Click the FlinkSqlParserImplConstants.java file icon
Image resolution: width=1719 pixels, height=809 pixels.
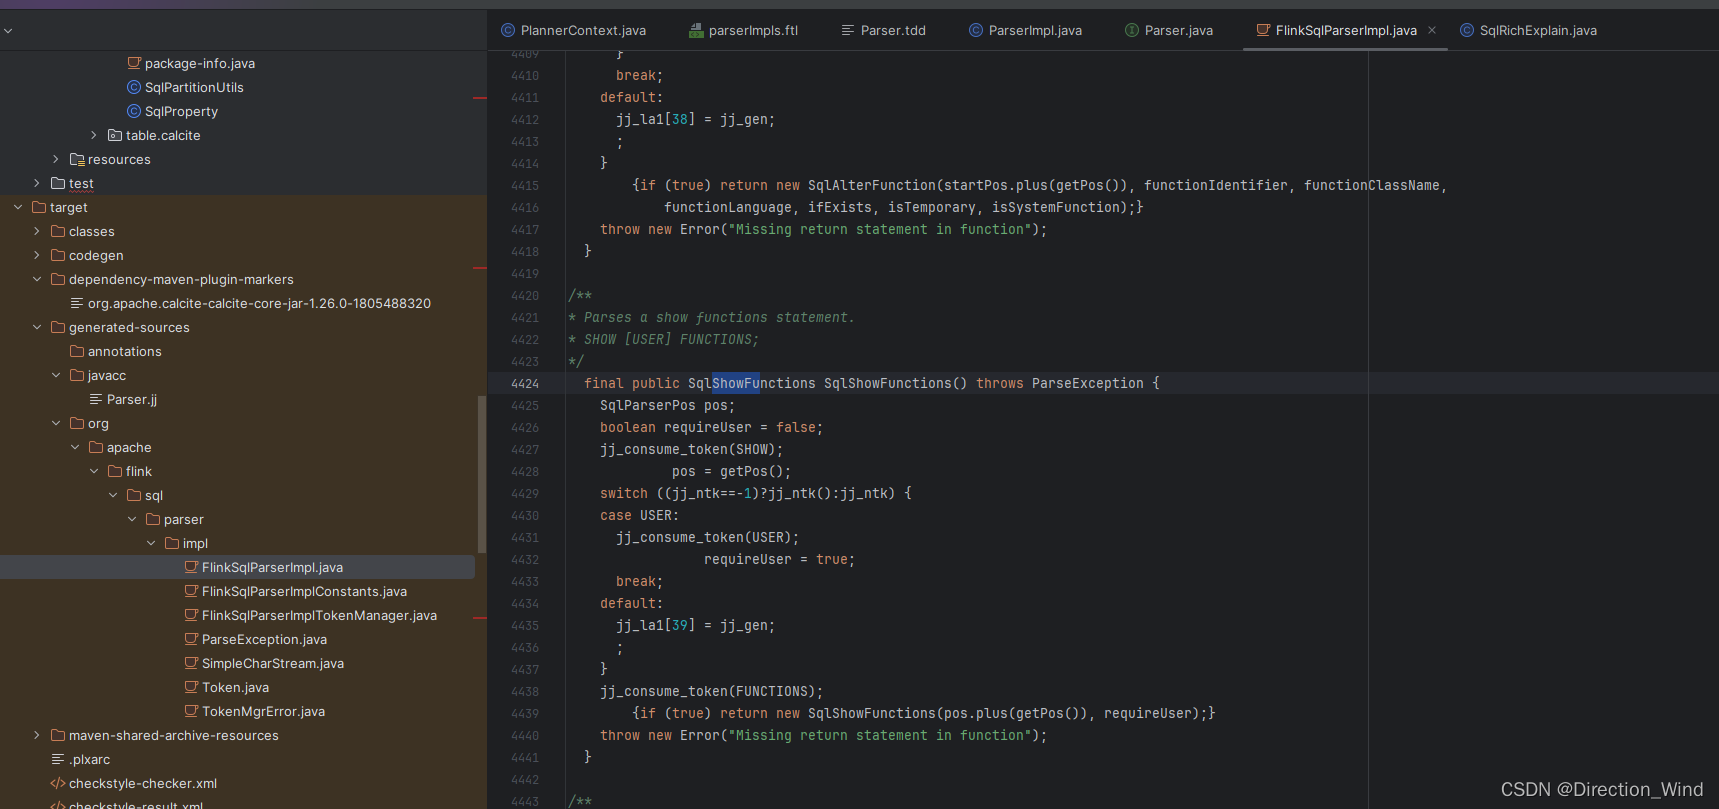pyautogui.click(x=191, y=591)
